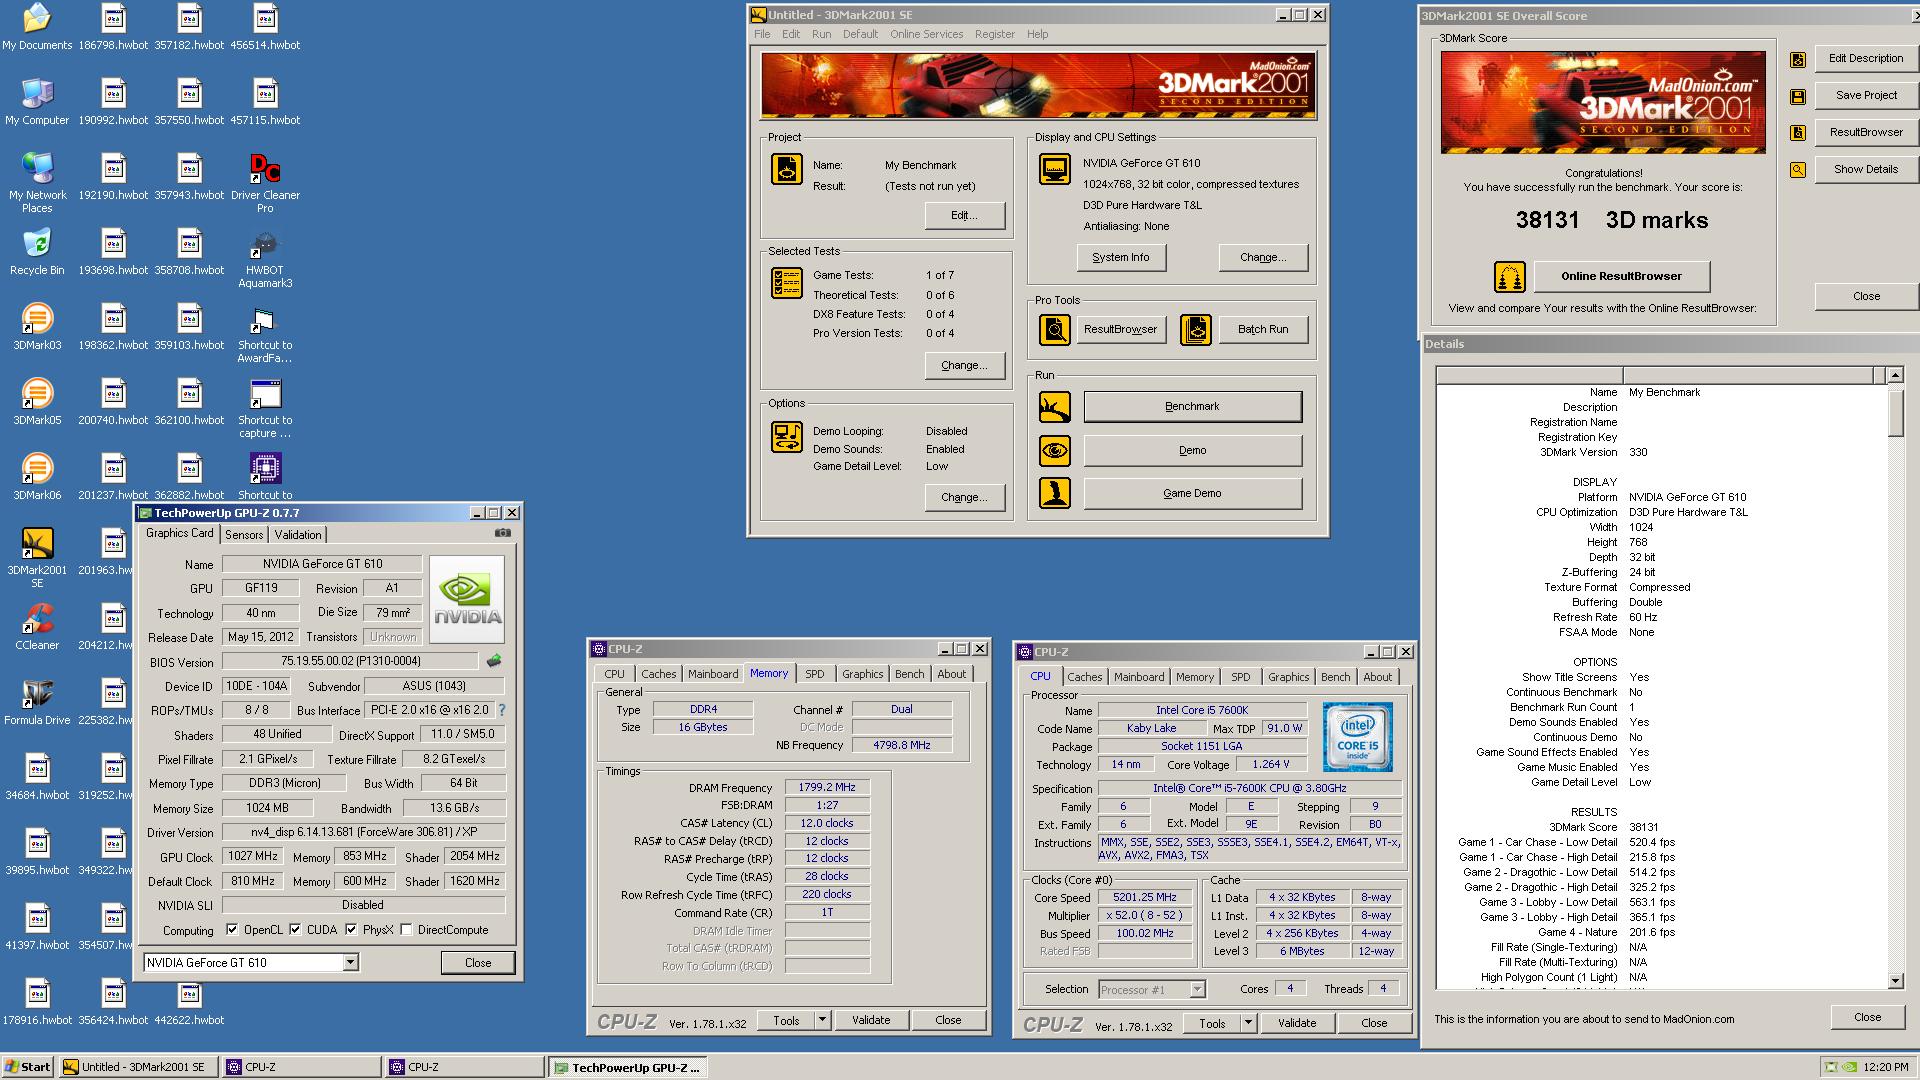Open the 456514.hwbot file icon
The image size is (1920, 1080).
pyautogui.click(x=265, y=27)
